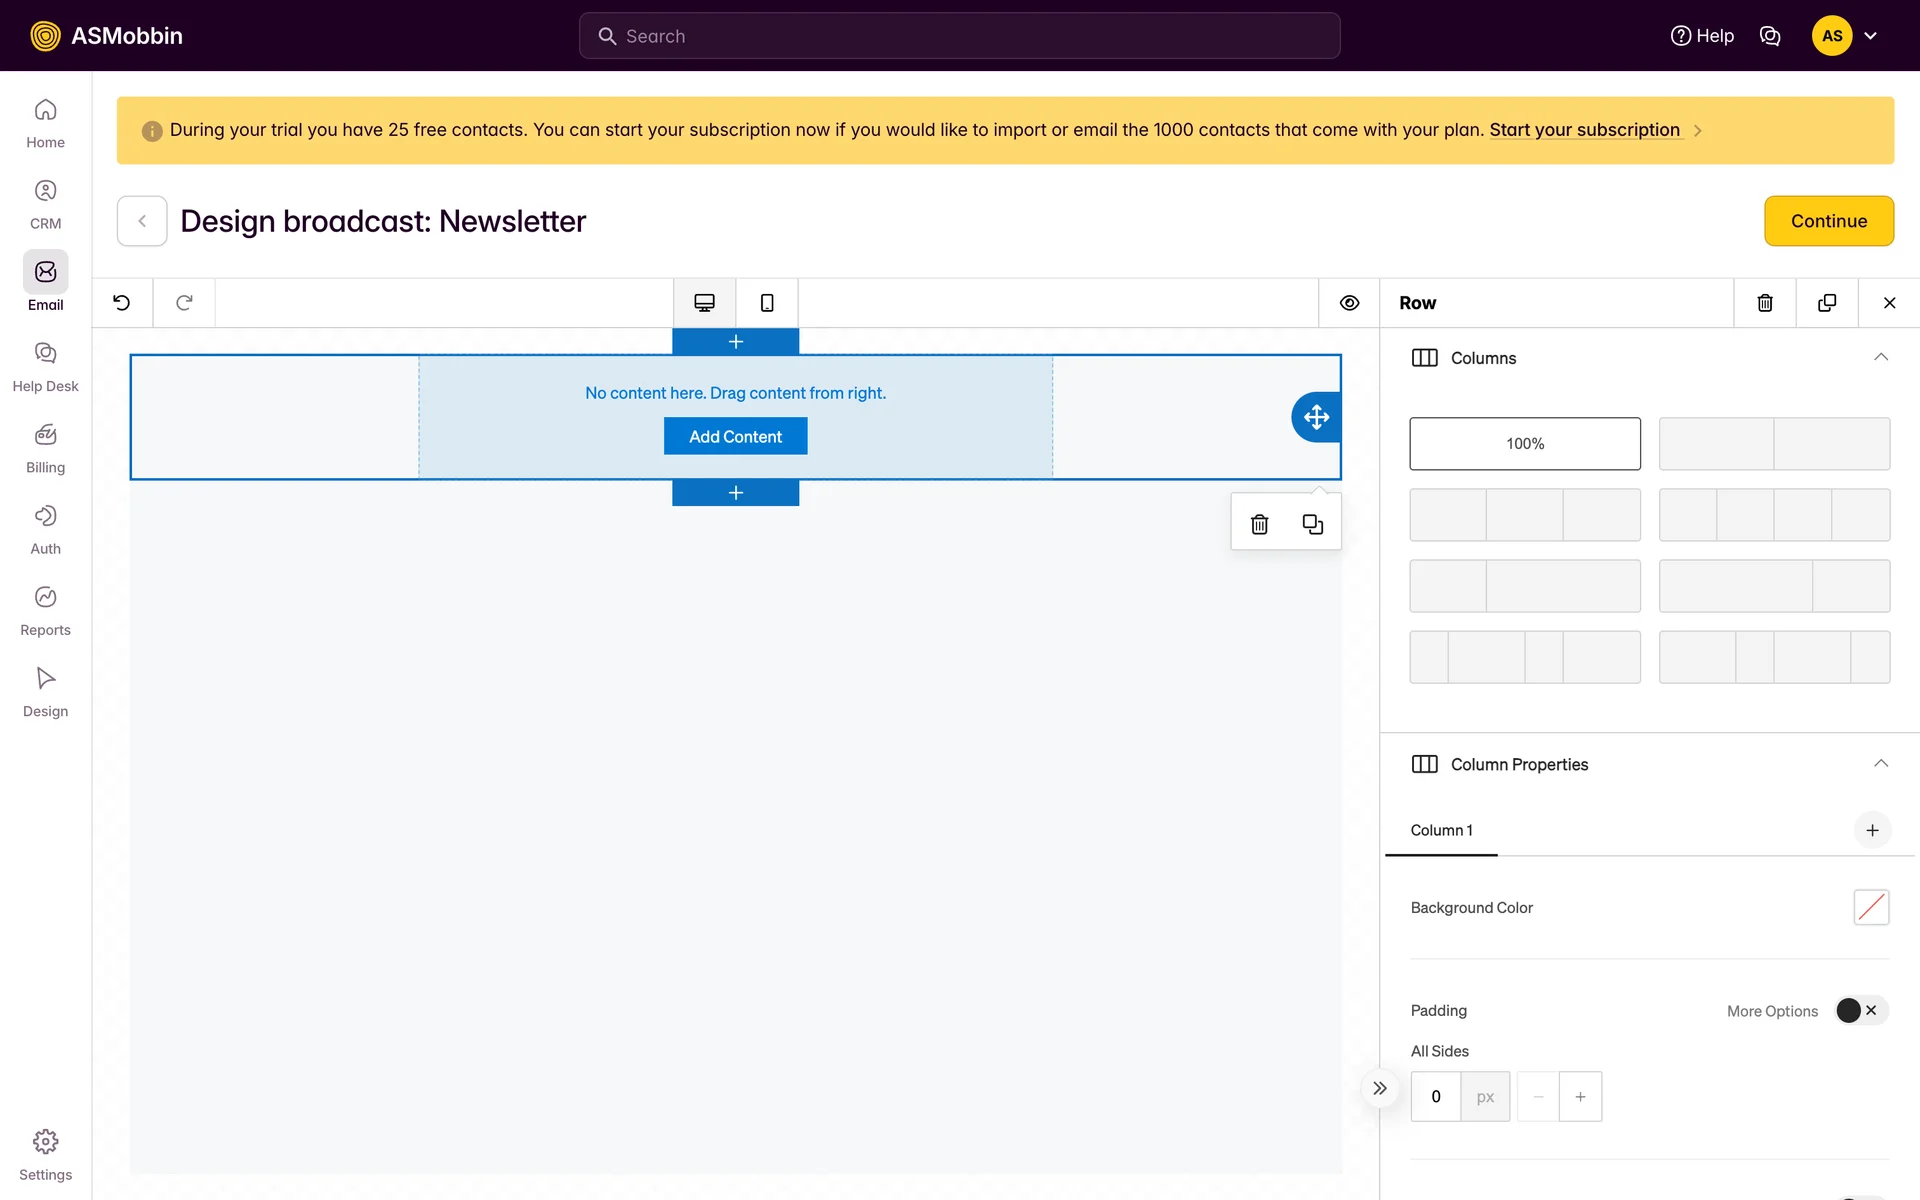Toggle Padding More Options switch
This screenshot has height=1200, width=1920.
1860,1010
